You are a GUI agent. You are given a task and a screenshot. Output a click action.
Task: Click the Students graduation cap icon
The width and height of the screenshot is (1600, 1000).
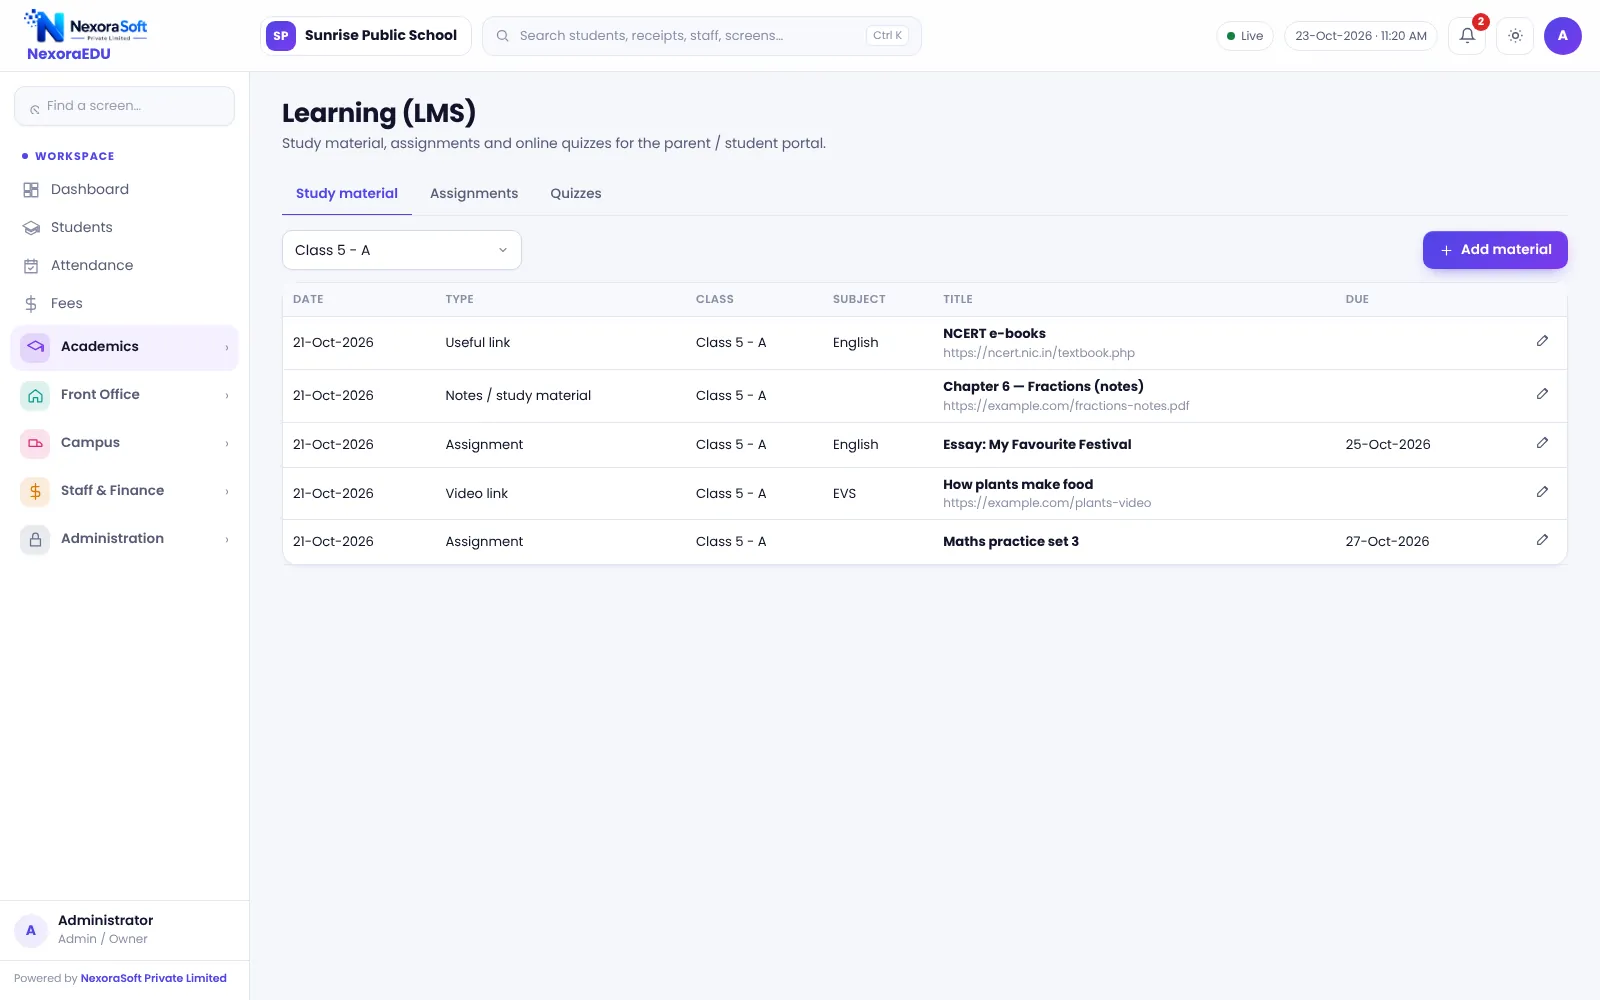click(x=31, y=228)
